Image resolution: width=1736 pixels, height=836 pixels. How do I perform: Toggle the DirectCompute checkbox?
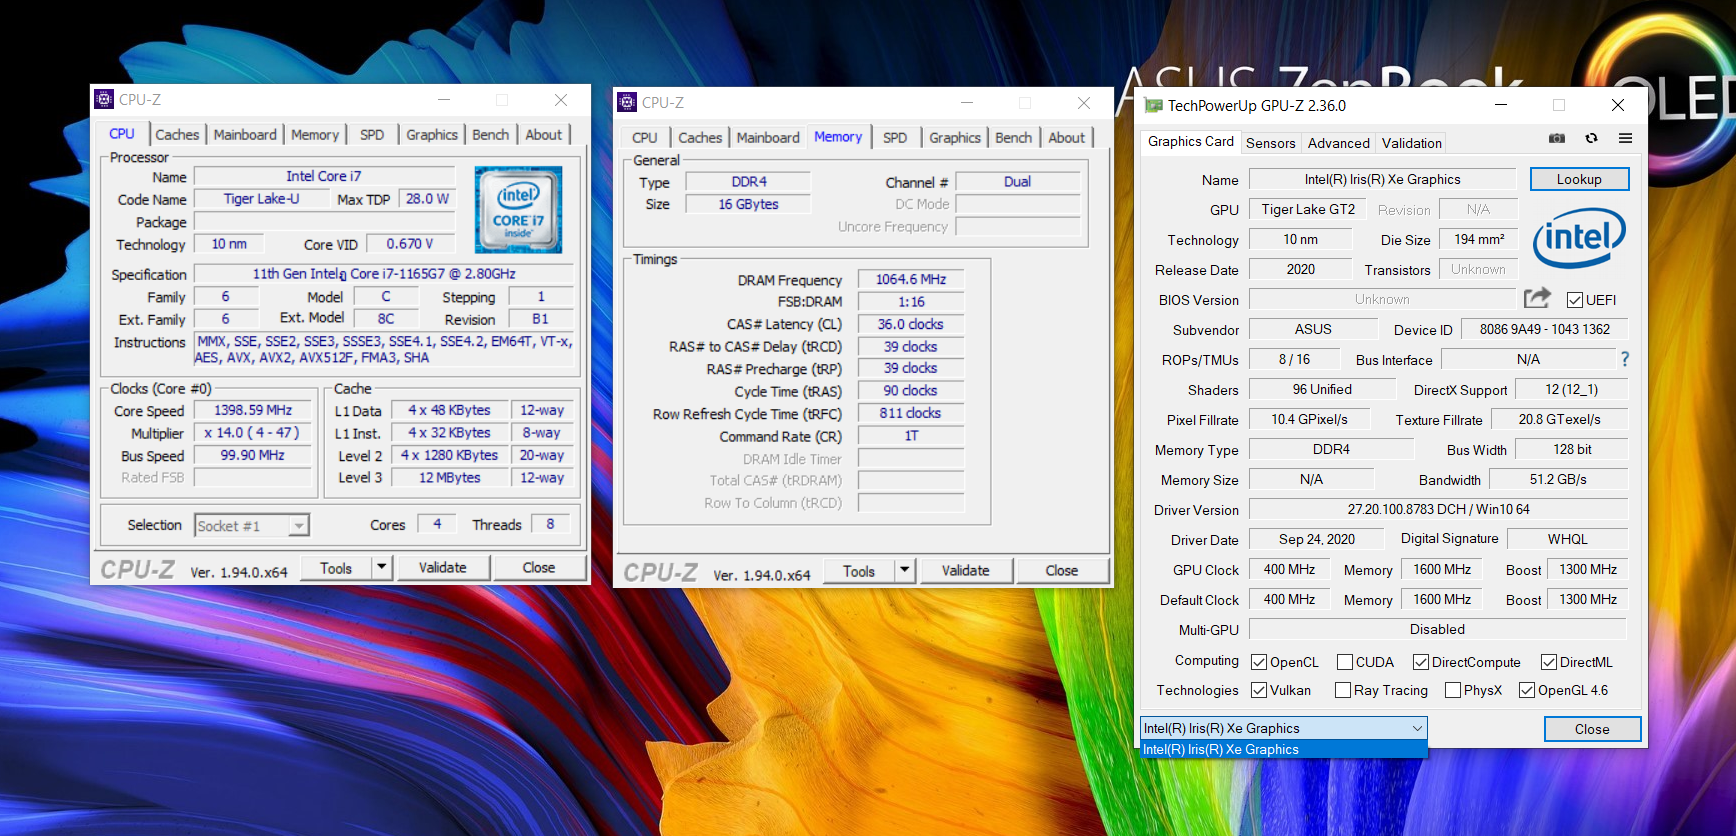pyautogui.click(x=1421, y=662)
